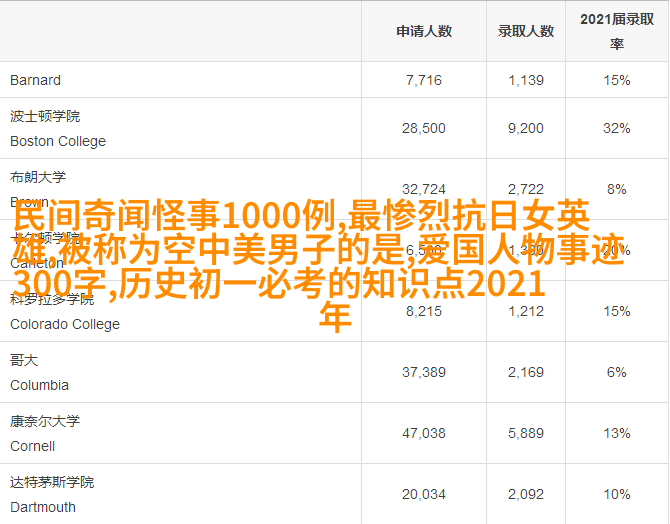Select the 哥大 school name text
The height and width of the screenshot is (524, 670).
pyautogui.click(x=24, y=360)
